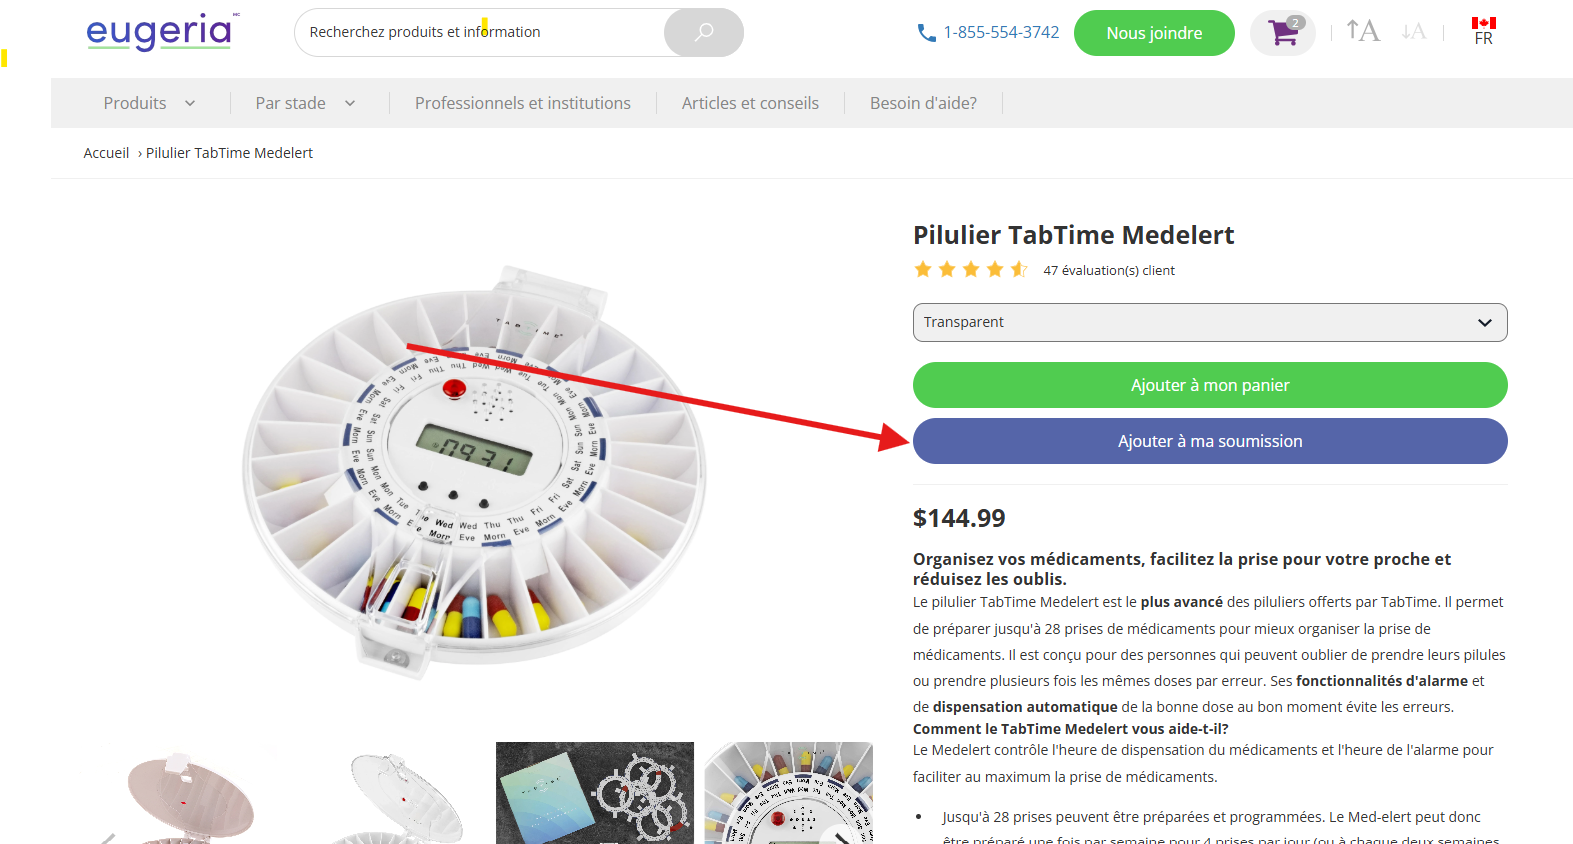Expand the Produits menu chevron
1573x844 pixels.
190,103
